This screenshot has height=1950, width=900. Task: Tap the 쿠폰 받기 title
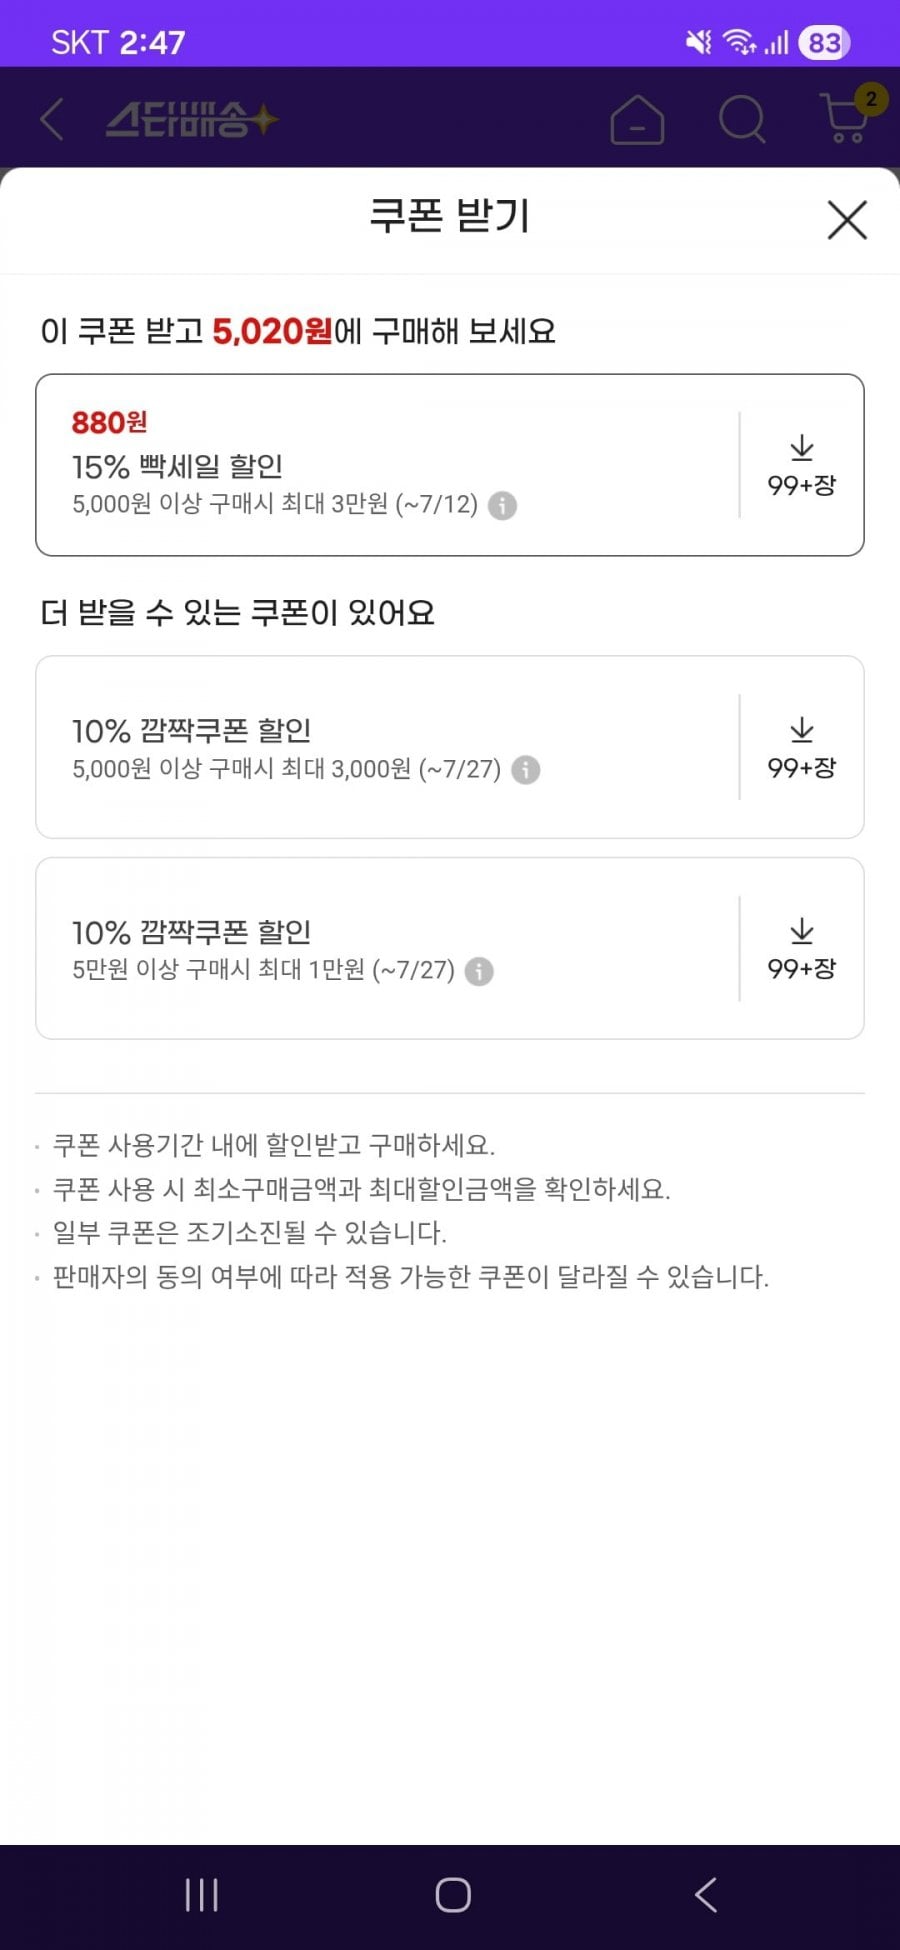point(449,216)
